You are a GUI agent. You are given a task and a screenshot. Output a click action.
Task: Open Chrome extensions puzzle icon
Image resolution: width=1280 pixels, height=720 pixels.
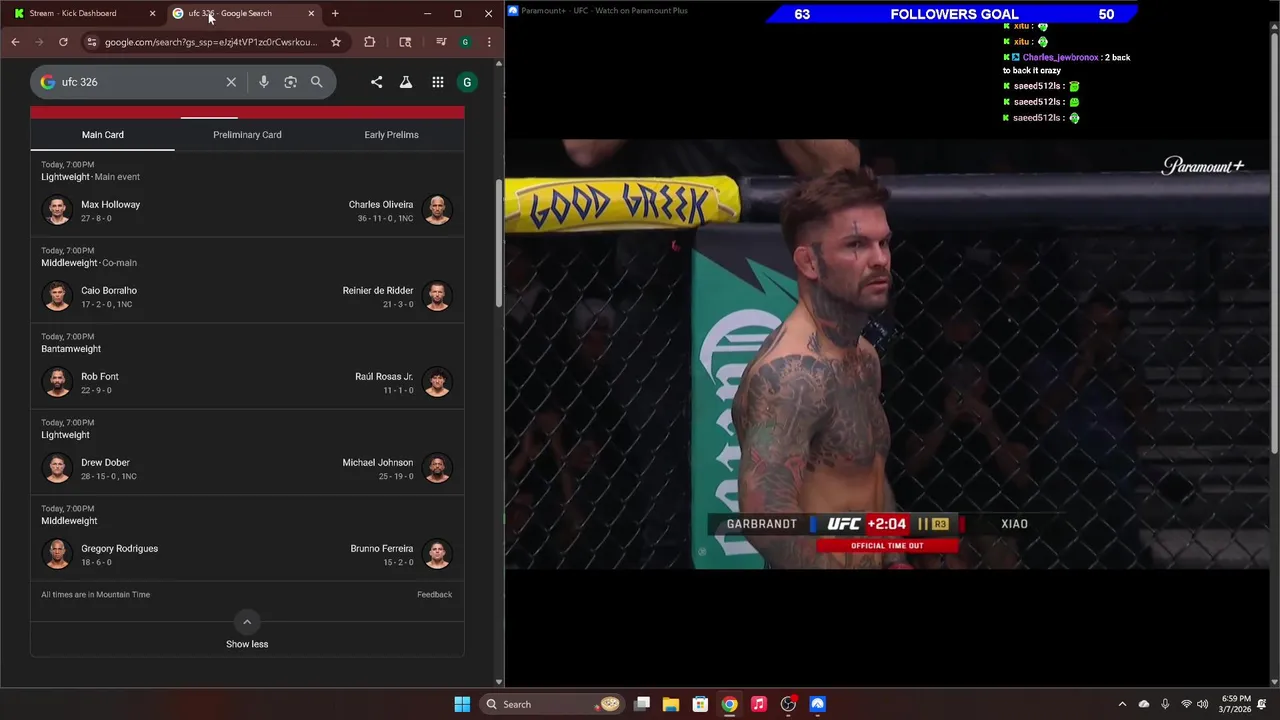(370, 42)
